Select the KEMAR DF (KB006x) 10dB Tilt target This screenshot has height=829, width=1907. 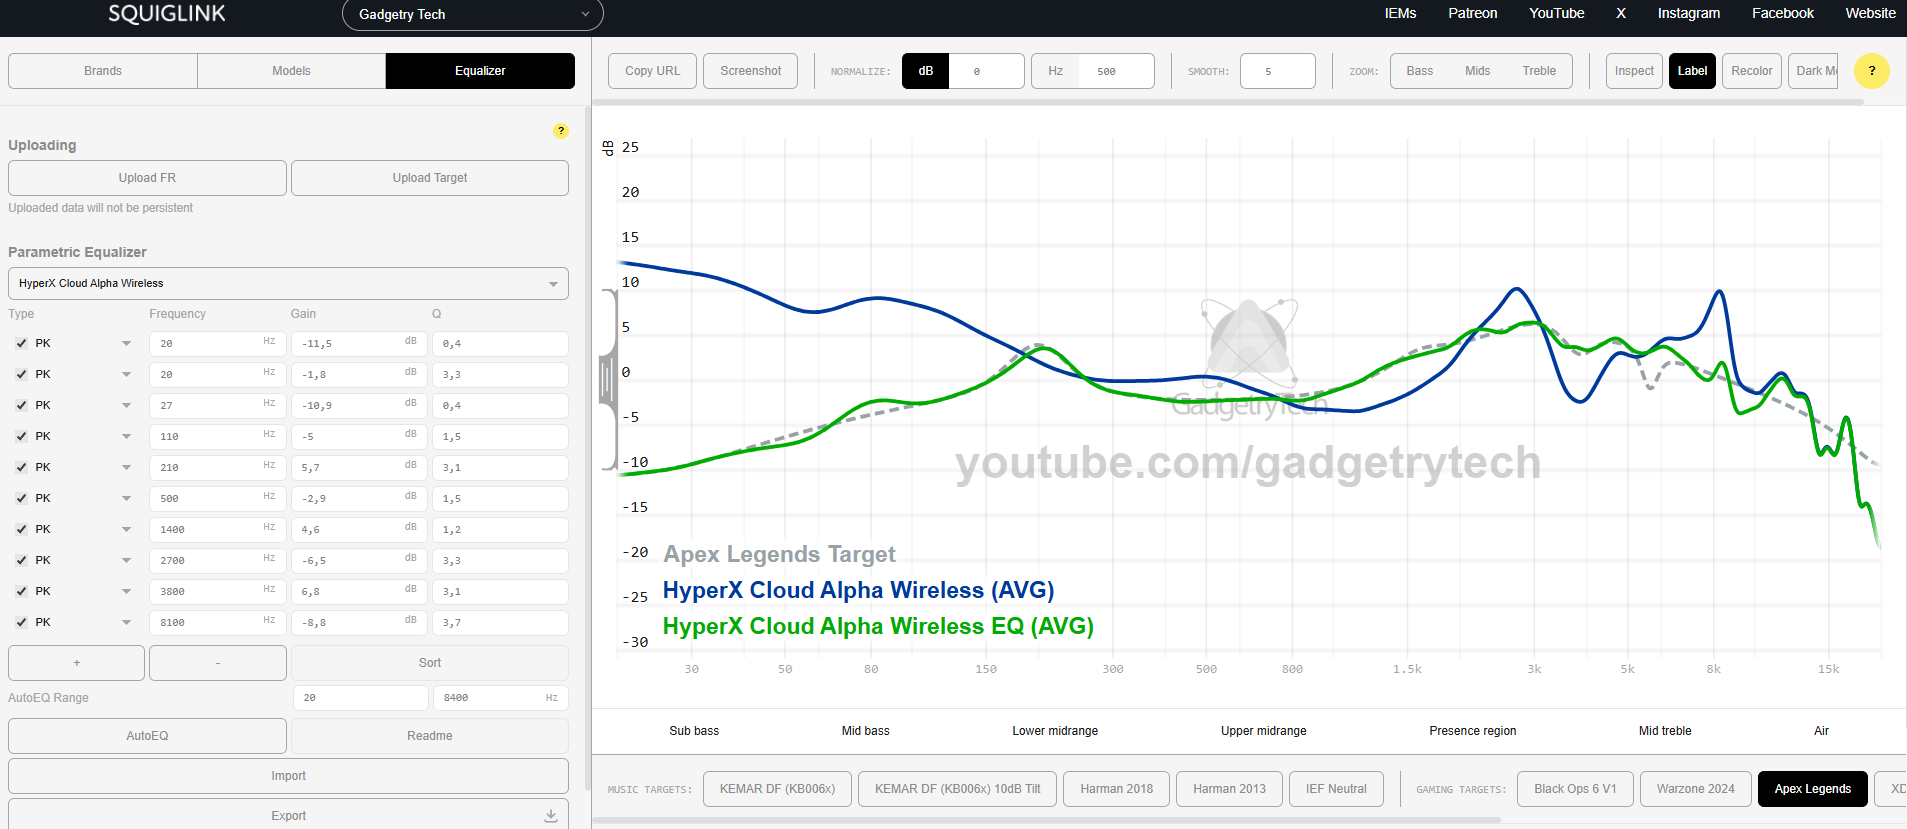point(957,789)
